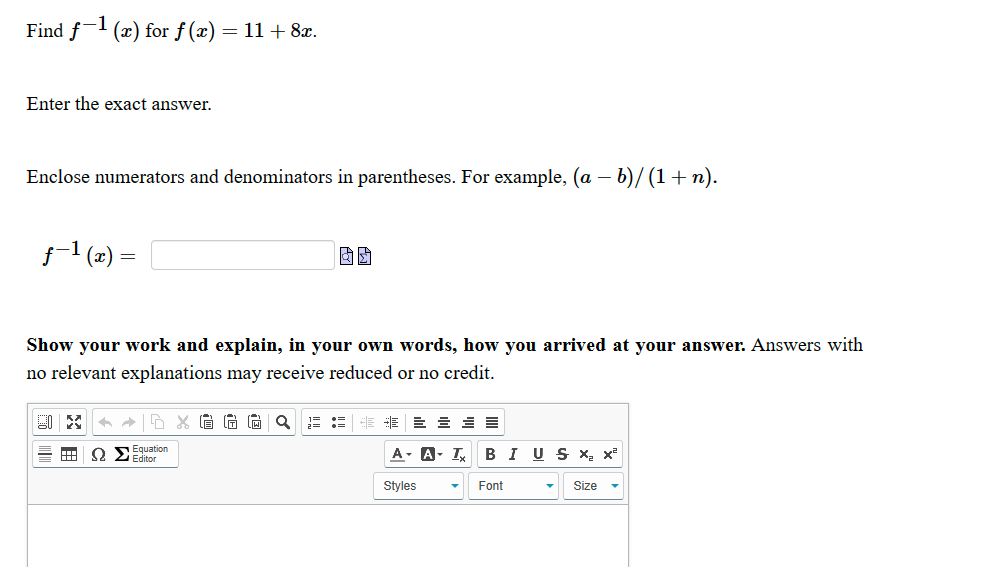Open the text color dropdown
1003x567 pixels.
coord(401,454)
